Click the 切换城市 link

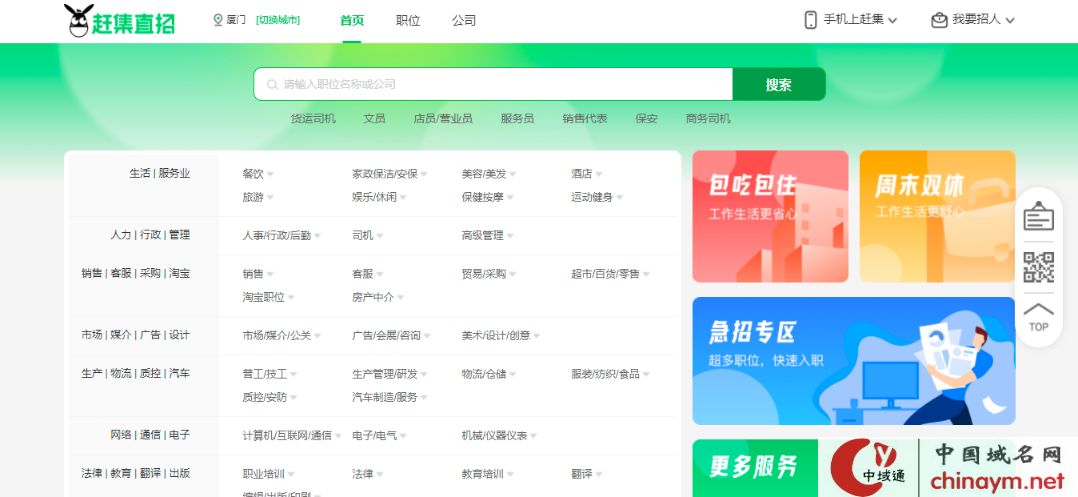[278, 20]
